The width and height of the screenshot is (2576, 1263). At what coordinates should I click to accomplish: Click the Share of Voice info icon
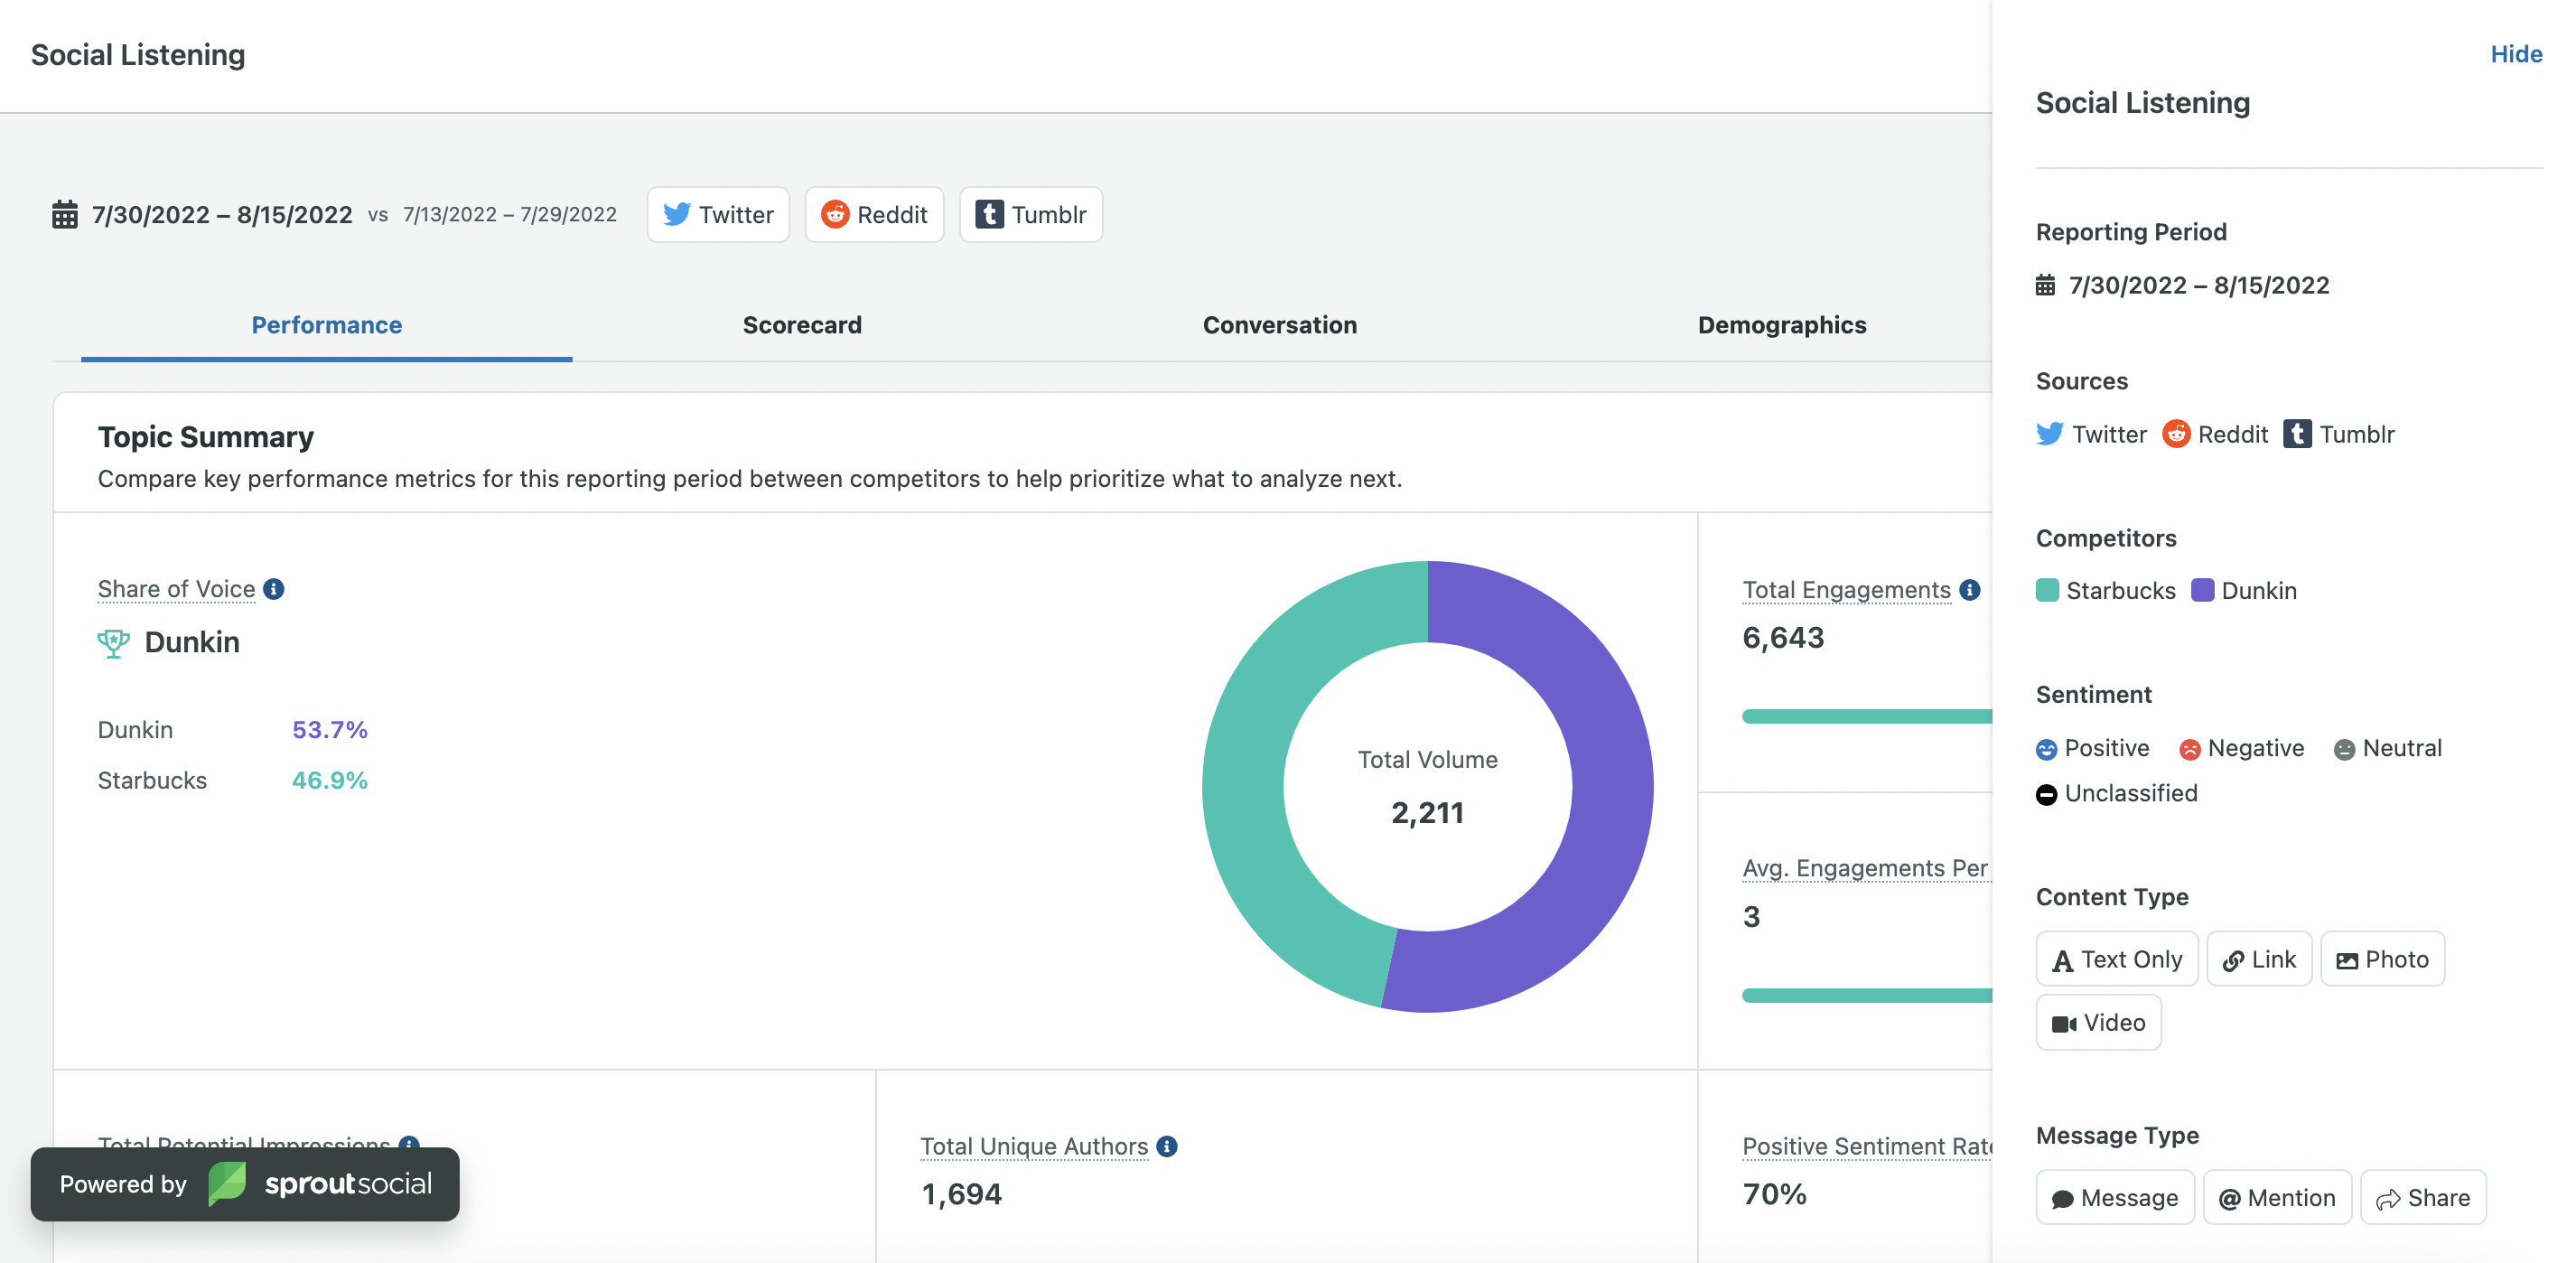pos(274,589)
